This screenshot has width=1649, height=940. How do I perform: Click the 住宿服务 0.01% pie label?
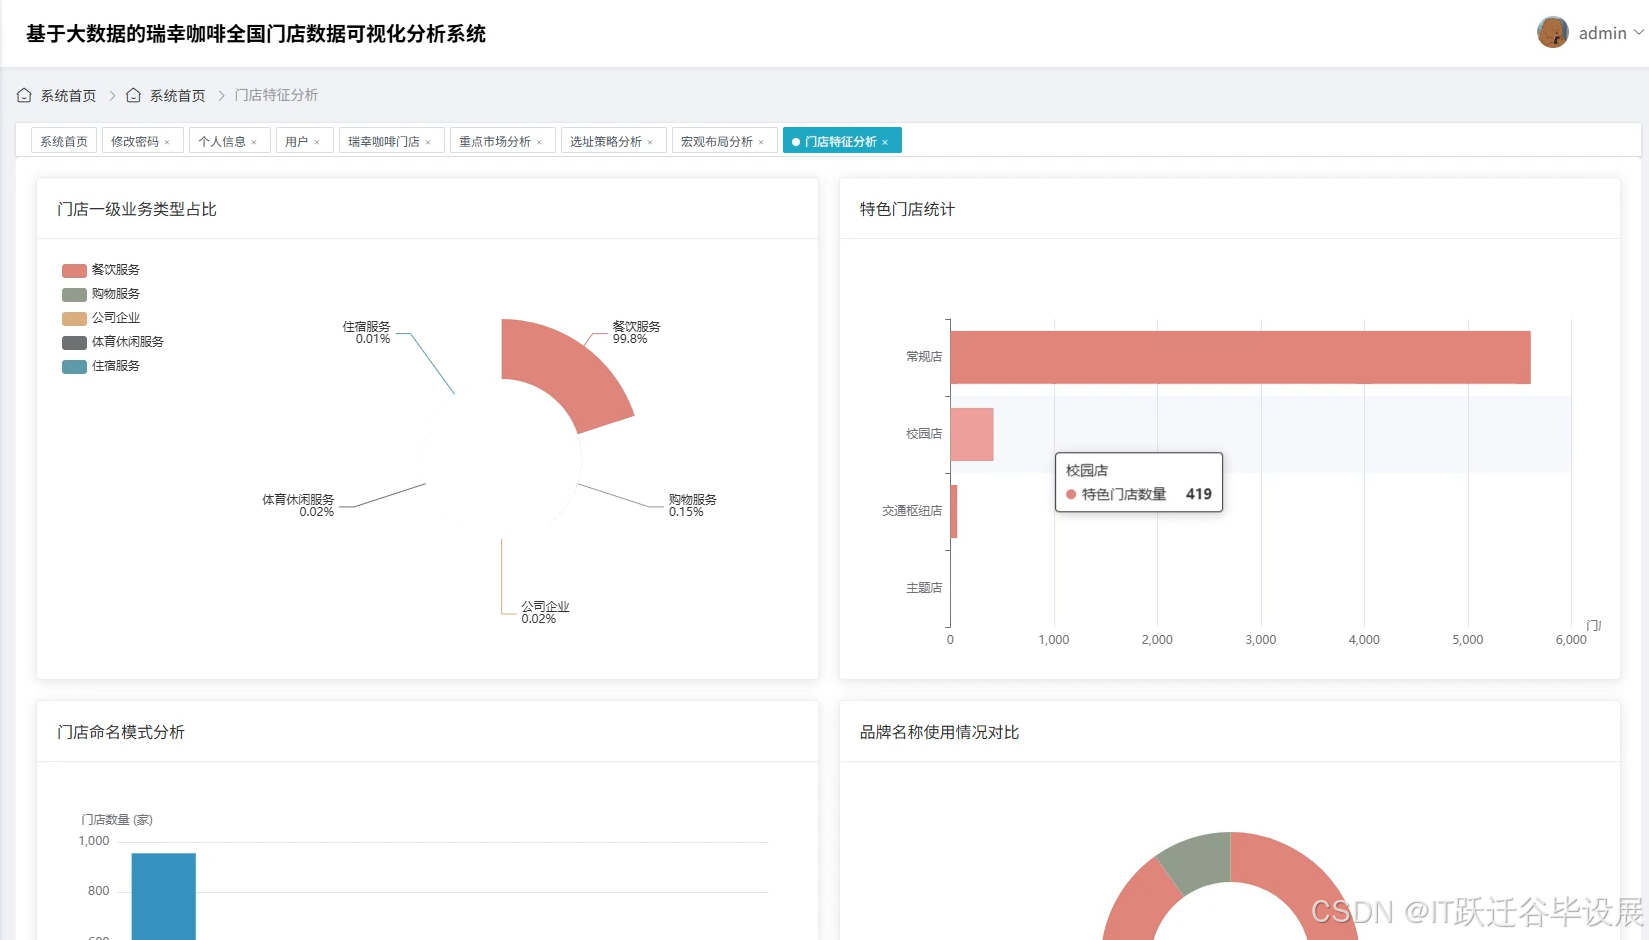pos(366,333)
